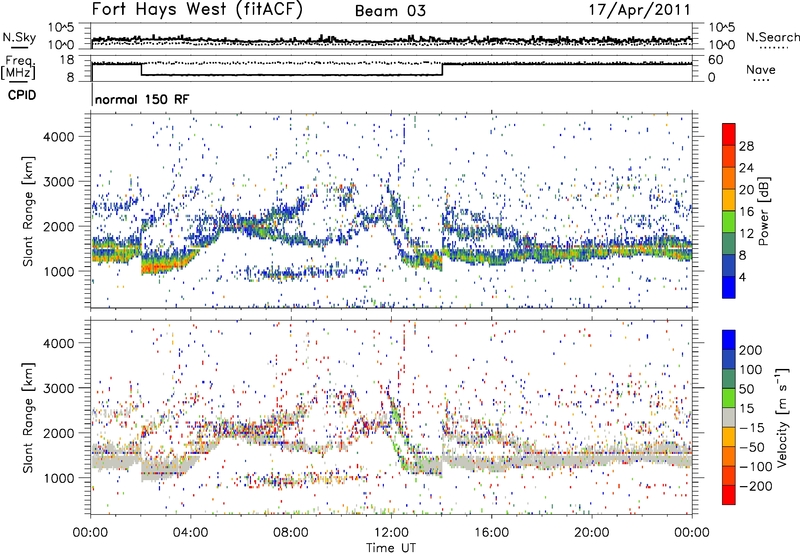Click the date '17/Apr/2011'
The image size is (800, 554).
click(640, 10)
